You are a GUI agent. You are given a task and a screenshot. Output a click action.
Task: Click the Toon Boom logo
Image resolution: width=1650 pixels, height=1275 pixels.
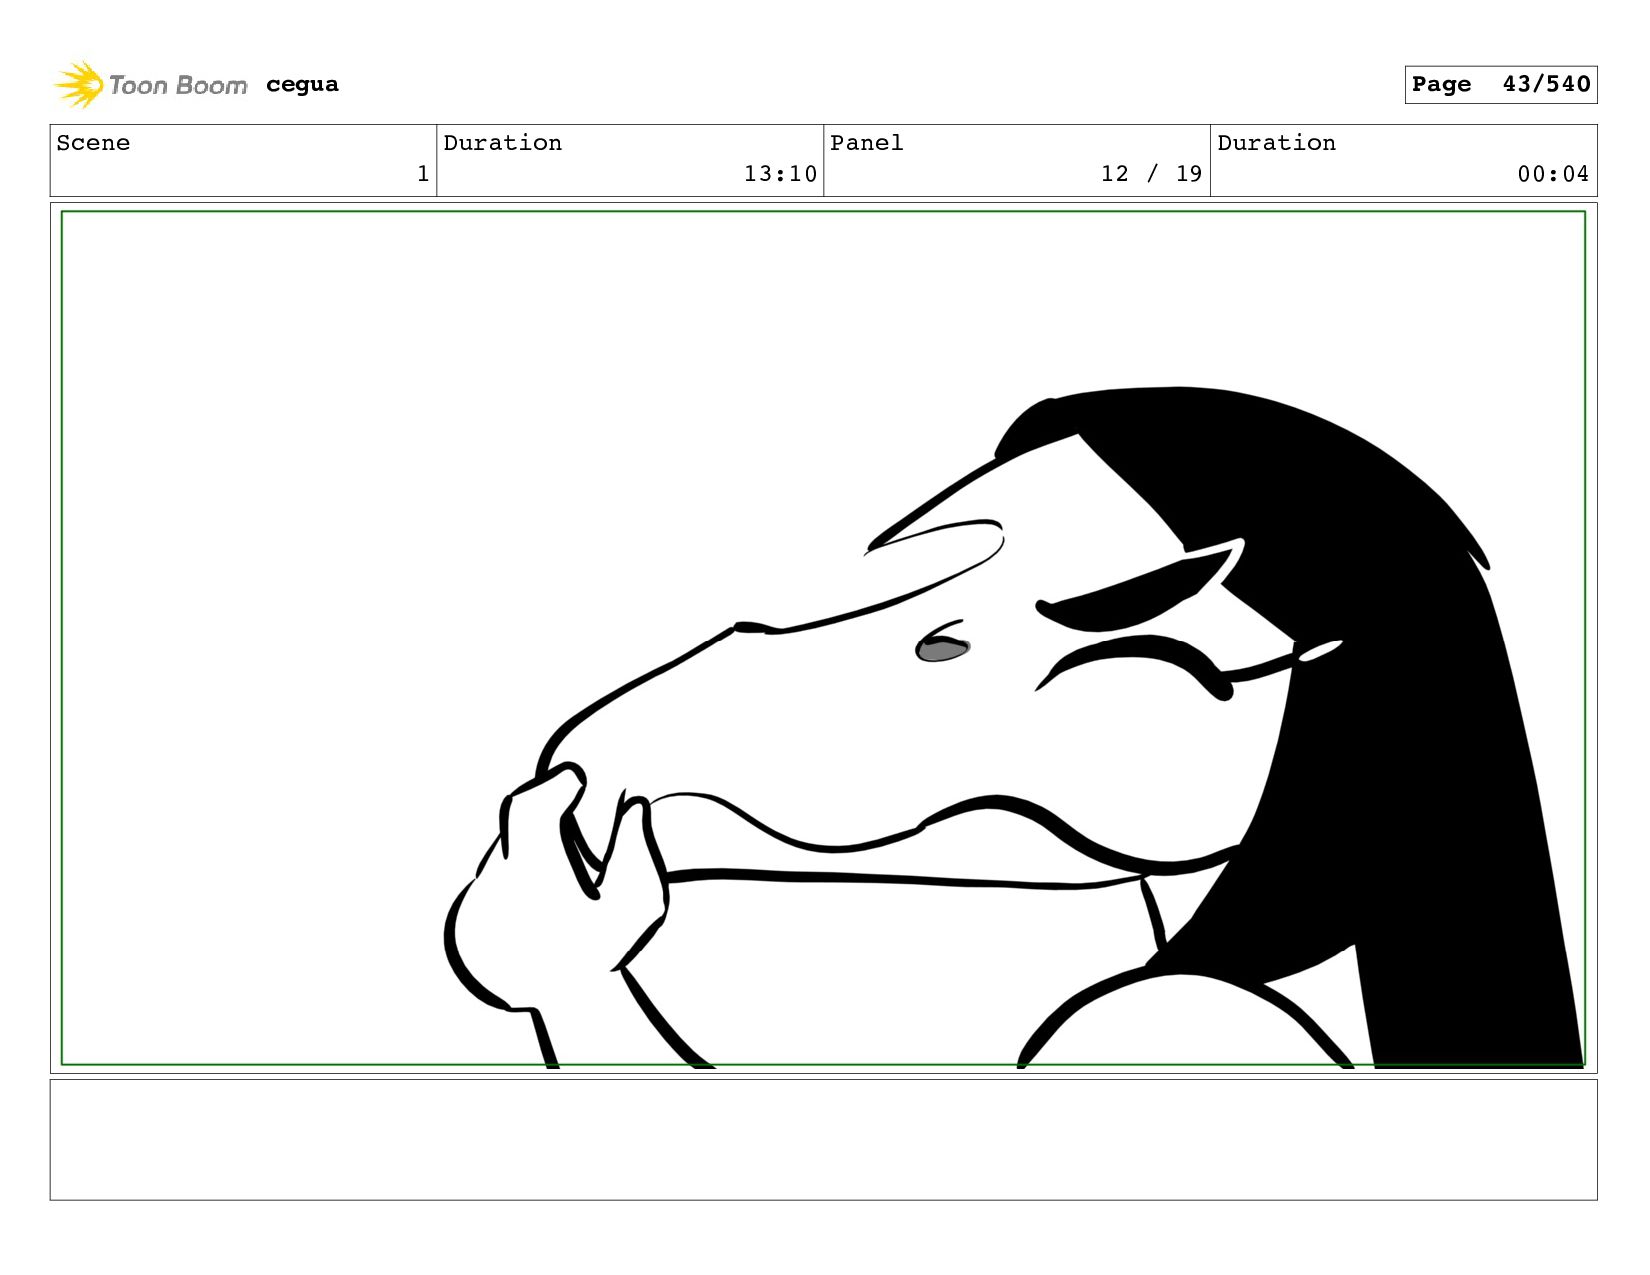pyautogui.click(x=150, y=85)
